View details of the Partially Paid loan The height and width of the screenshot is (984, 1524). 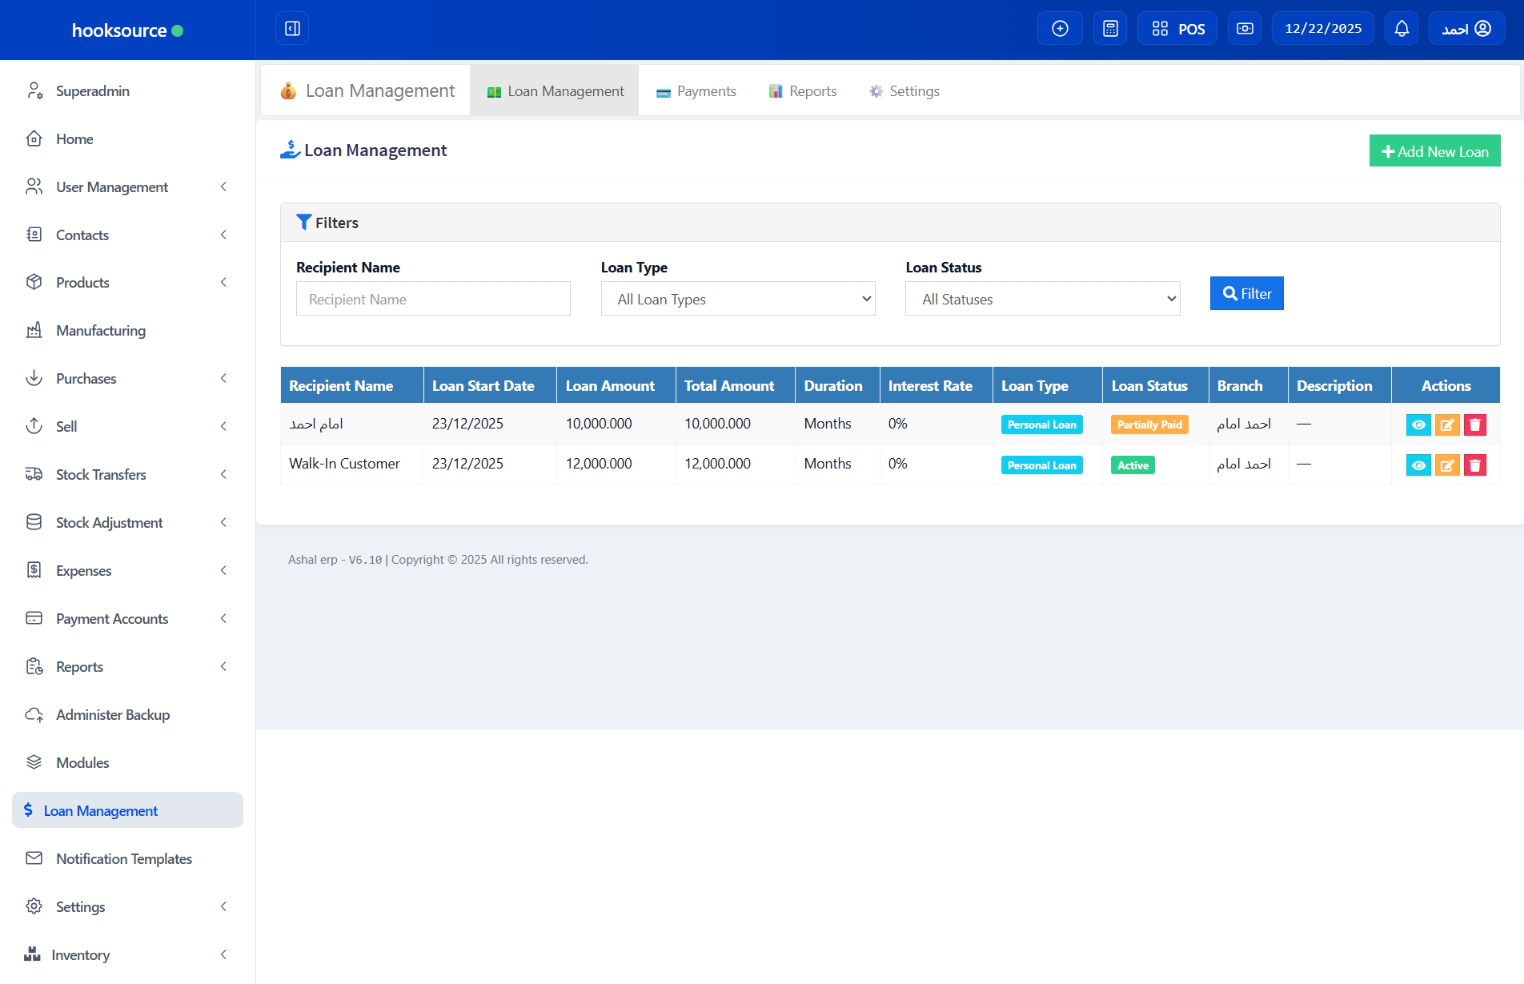coord(1418,425)
